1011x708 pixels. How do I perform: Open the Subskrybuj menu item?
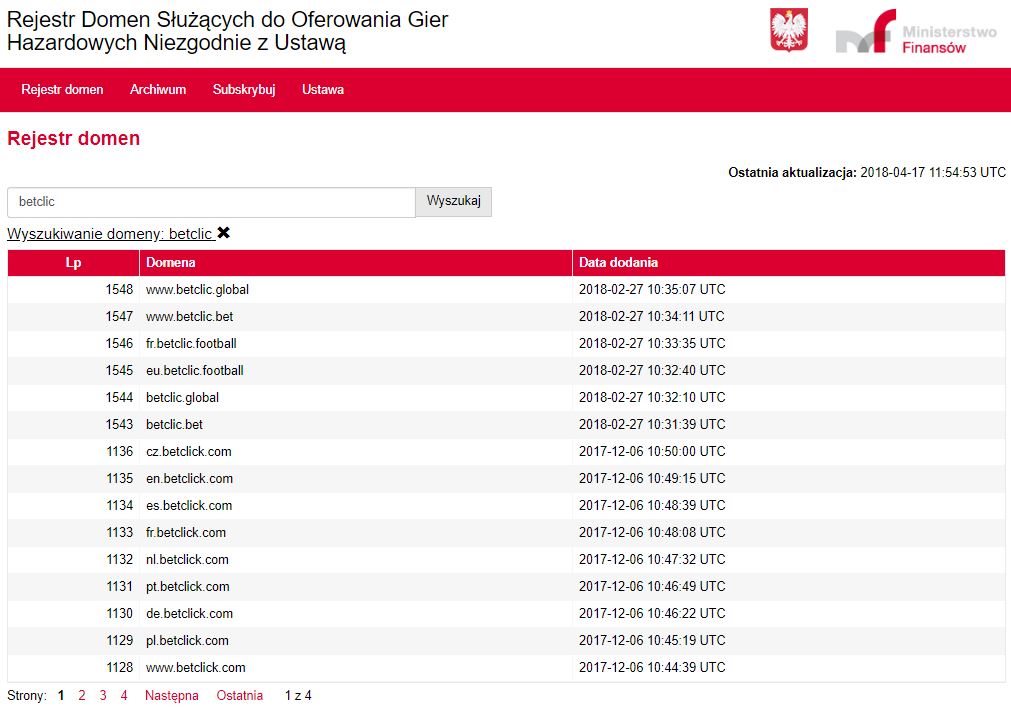click(x=244, y=90)
